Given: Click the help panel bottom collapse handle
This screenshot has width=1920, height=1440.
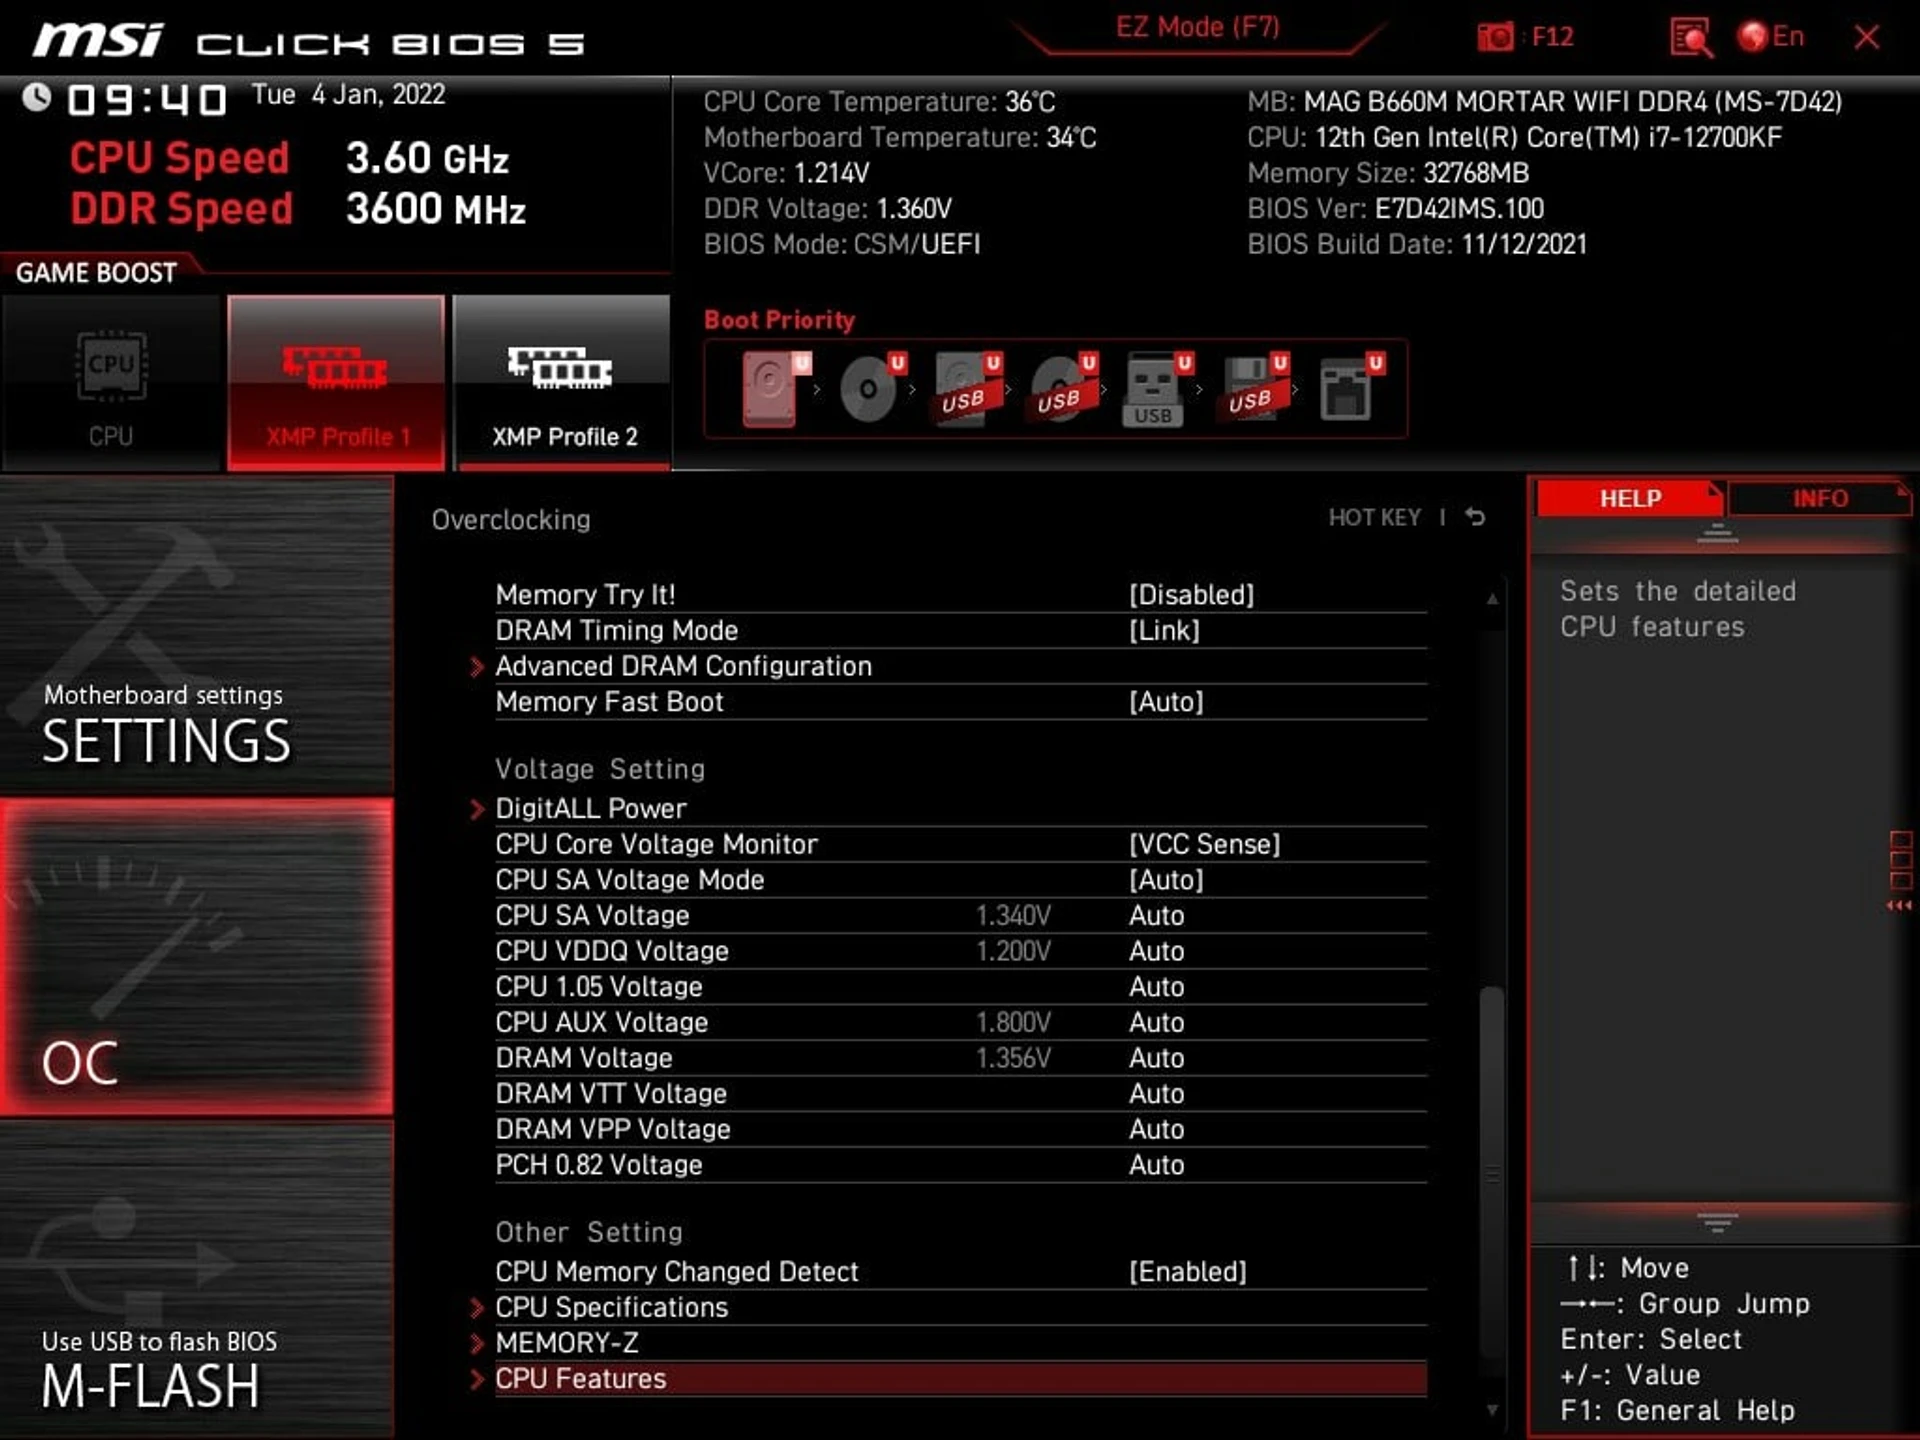Looking at the screenshot, I should coord(1717,1222).
